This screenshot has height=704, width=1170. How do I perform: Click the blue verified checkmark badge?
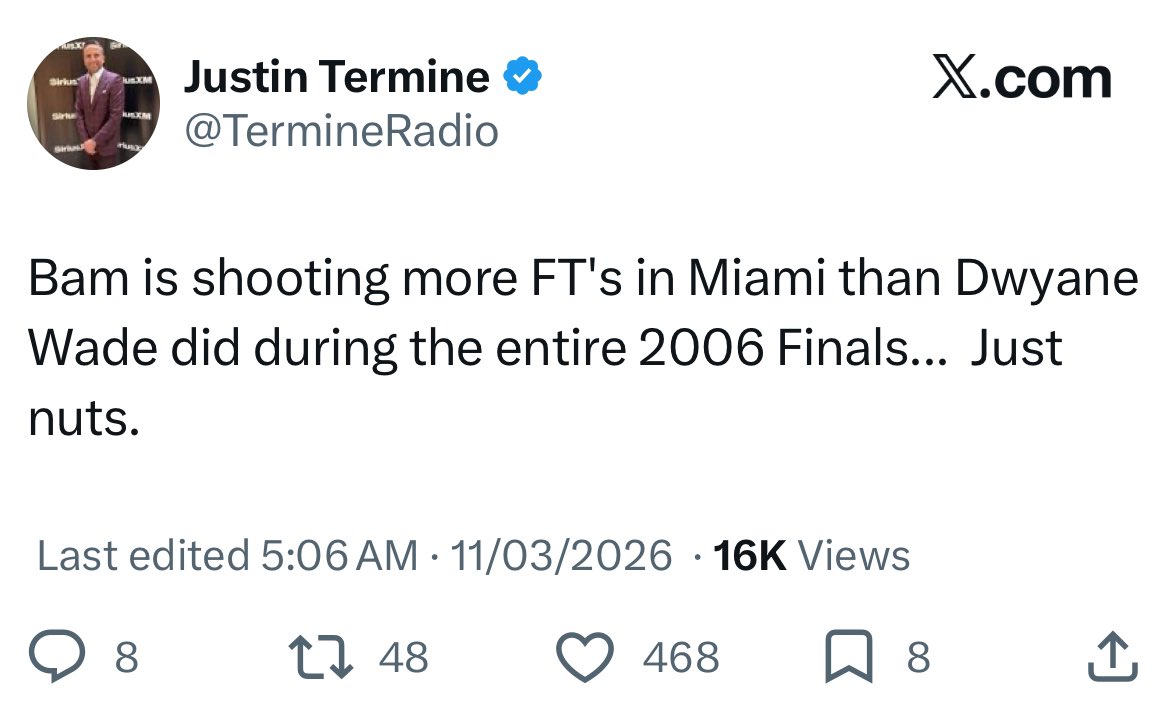pos(521,78)
